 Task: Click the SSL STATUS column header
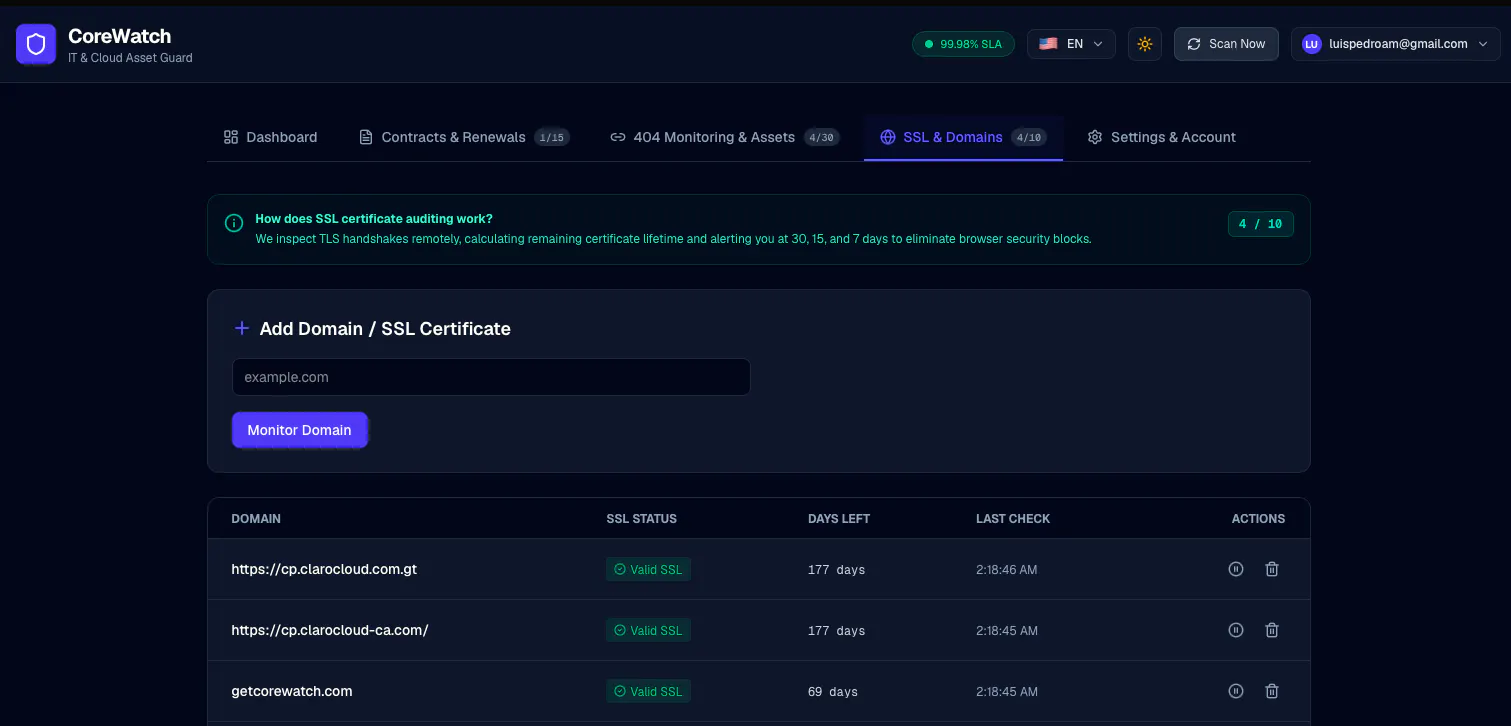(642, 519)
